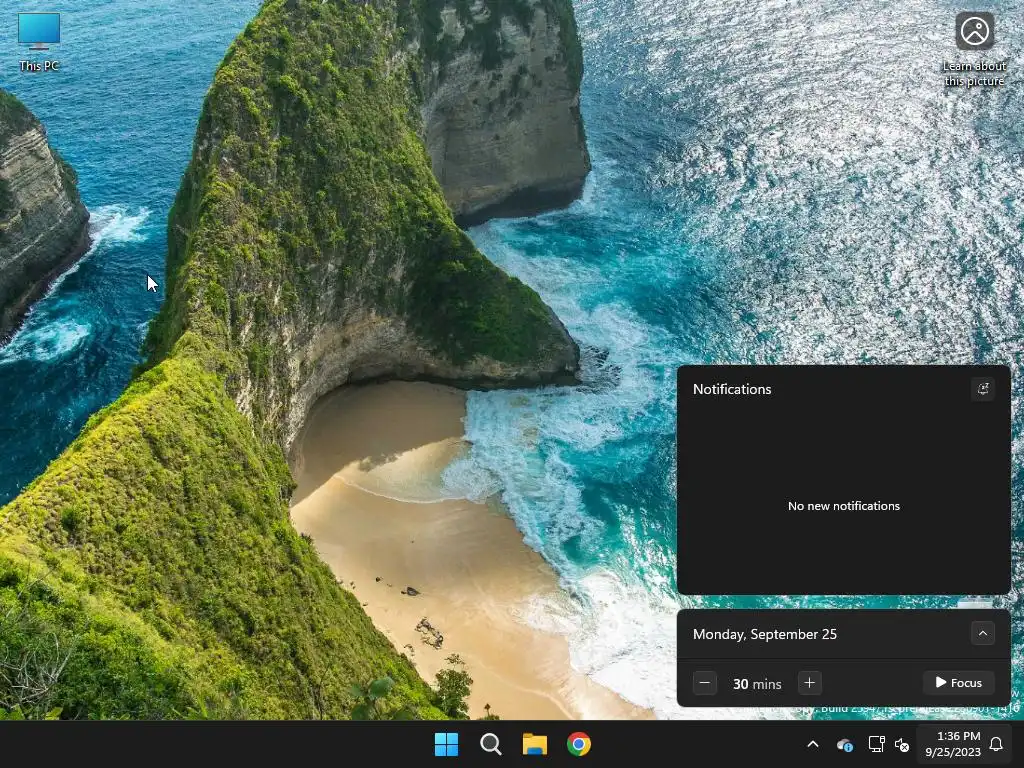Open the Windows Start menu
The width and height of the screenshot is (1024, 768).
click(447, 744)
